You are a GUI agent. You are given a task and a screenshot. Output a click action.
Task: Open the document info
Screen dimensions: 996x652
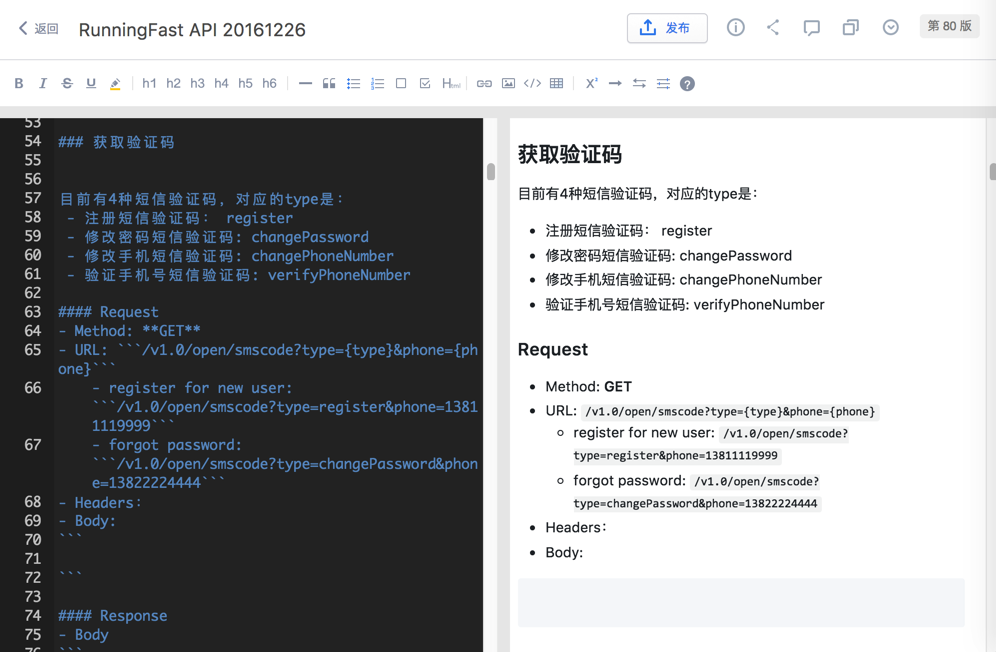point(736,27)
